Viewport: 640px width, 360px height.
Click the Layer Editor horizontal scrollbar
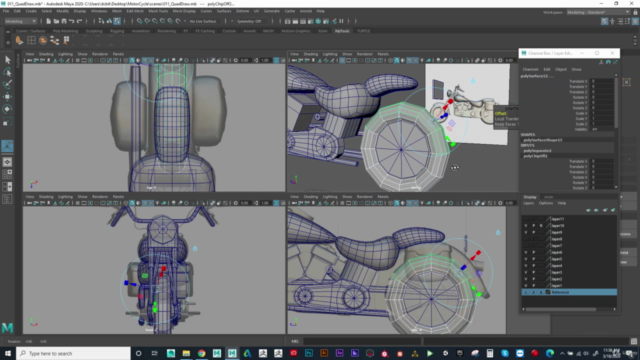(561, 309)
